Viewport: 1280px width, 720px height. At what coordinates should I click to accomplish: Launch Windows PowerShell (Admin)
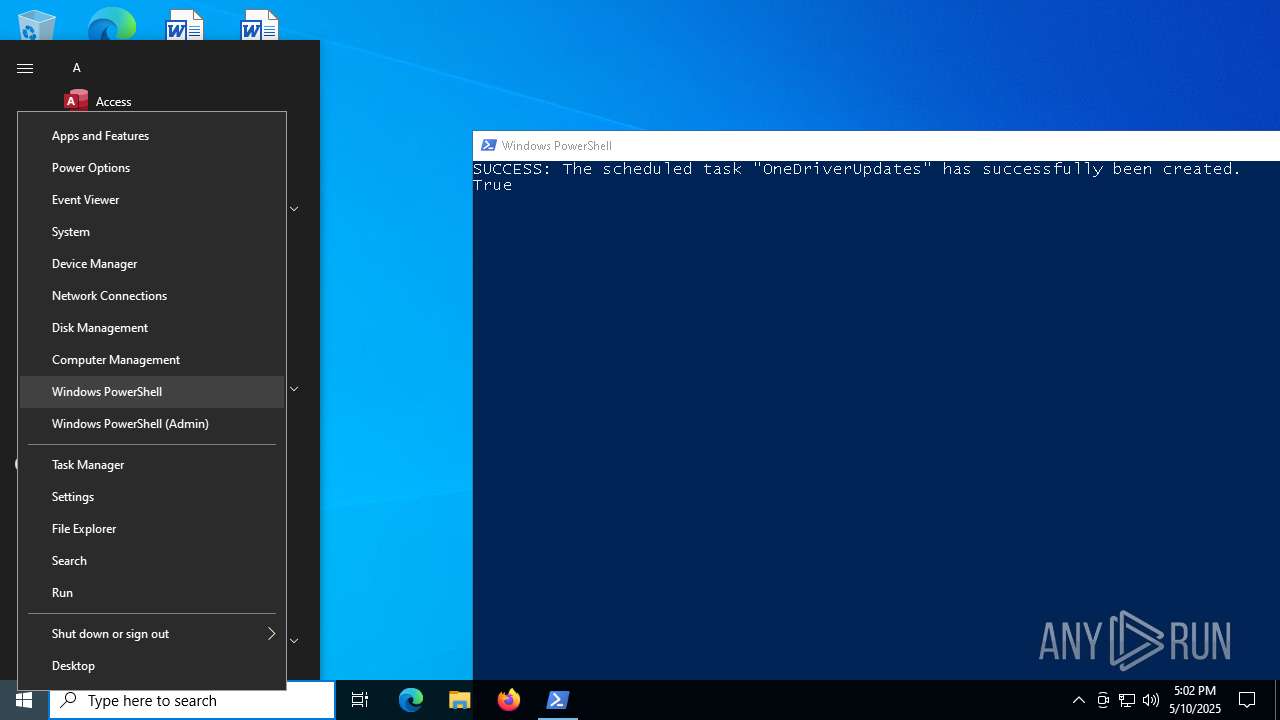[152, 423]
